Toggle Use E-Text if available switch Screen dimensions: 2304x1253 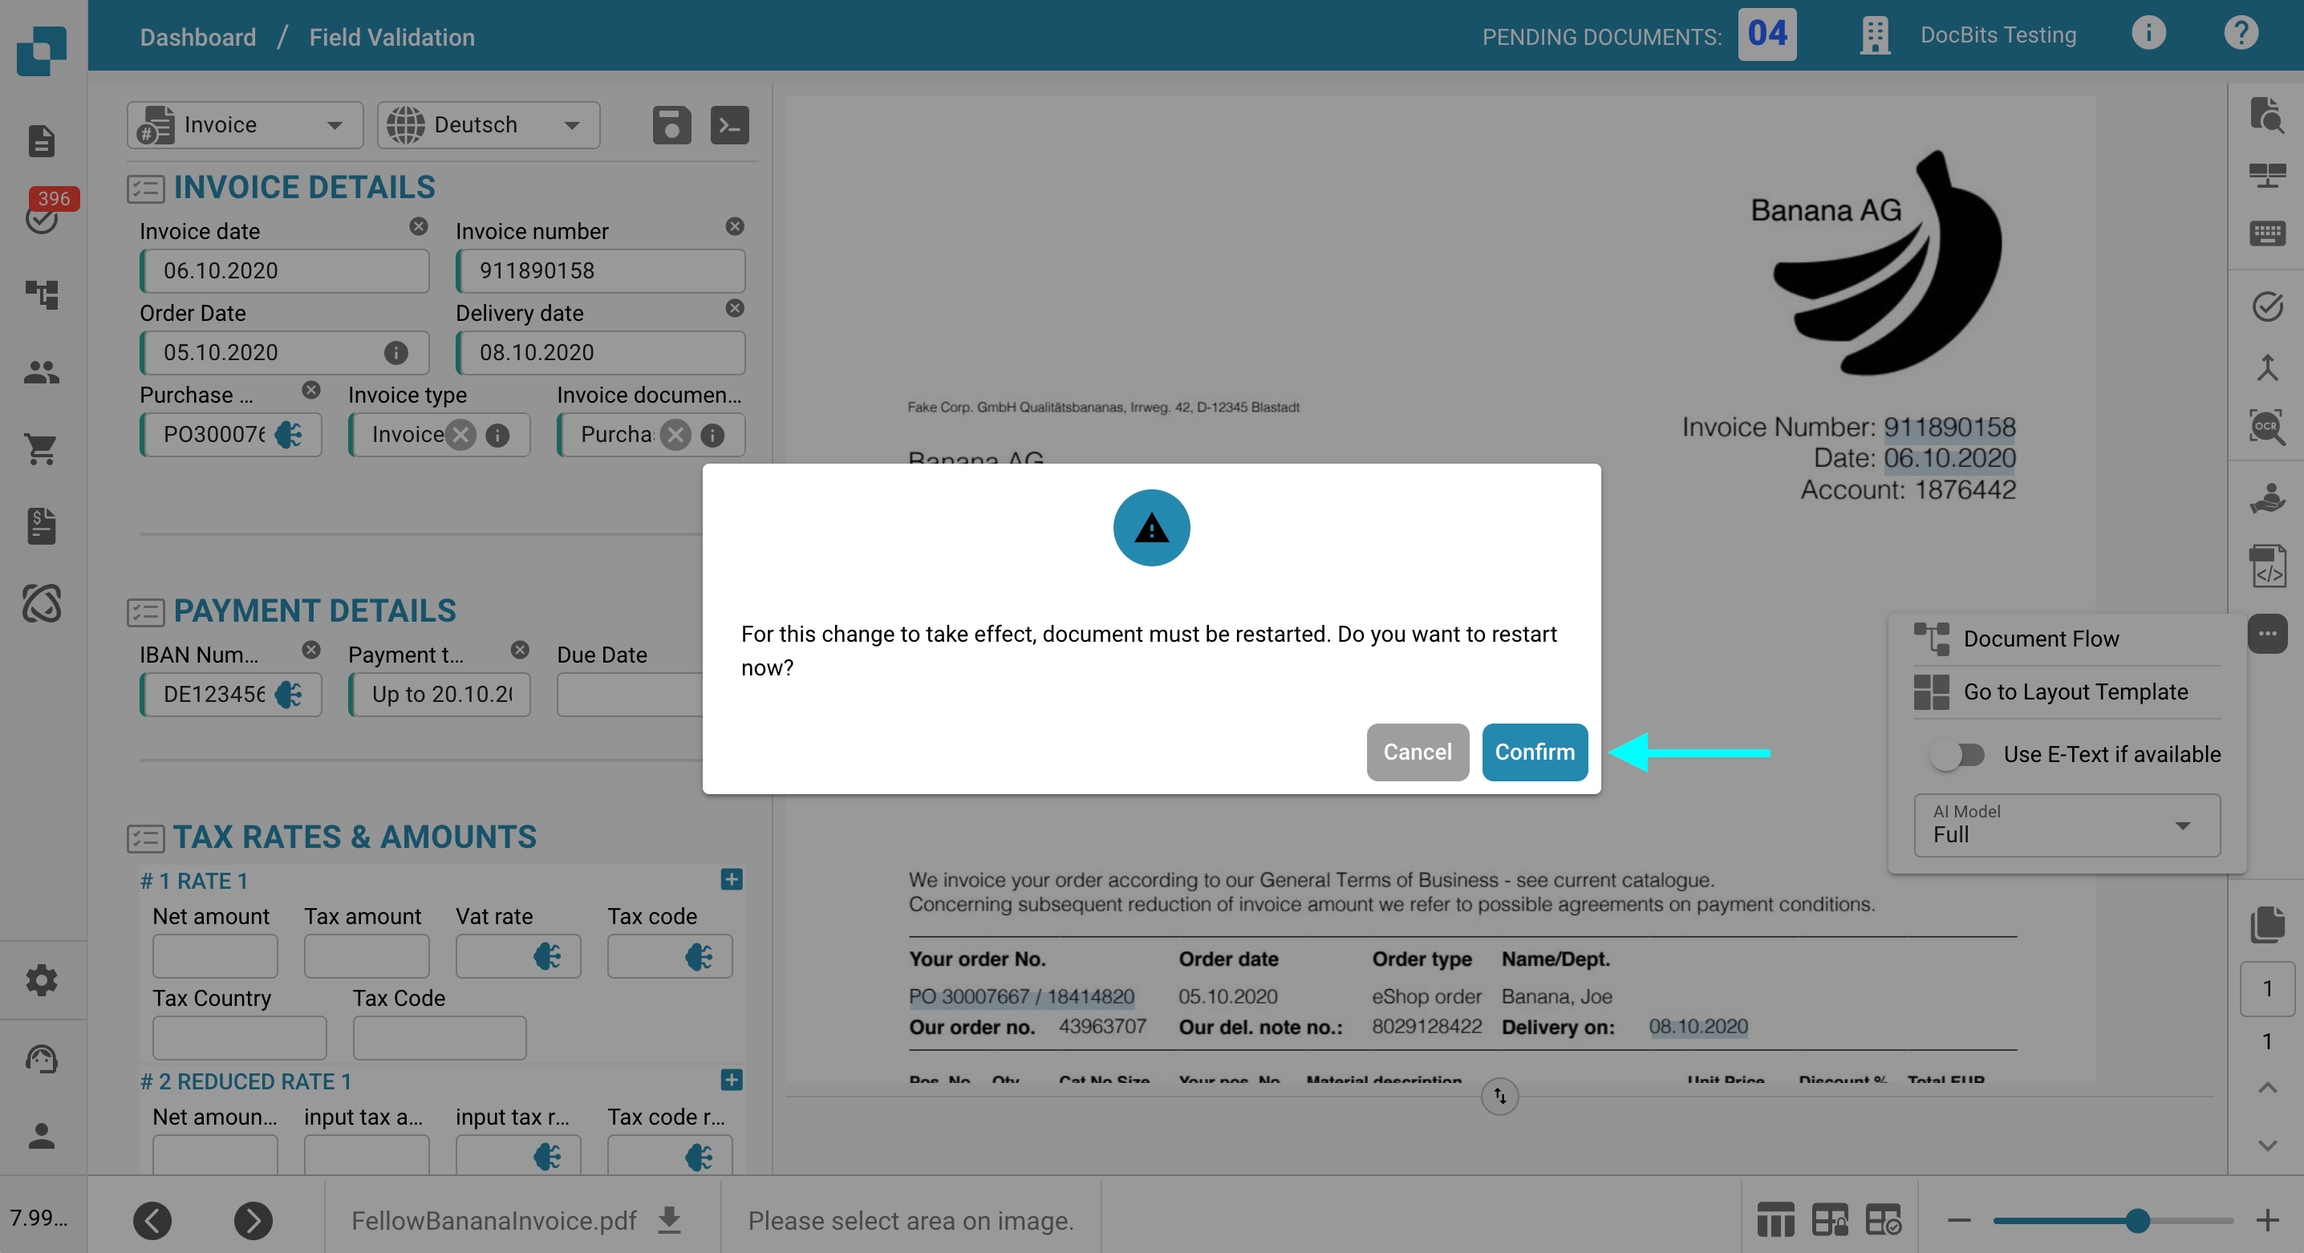[1957, 754]
